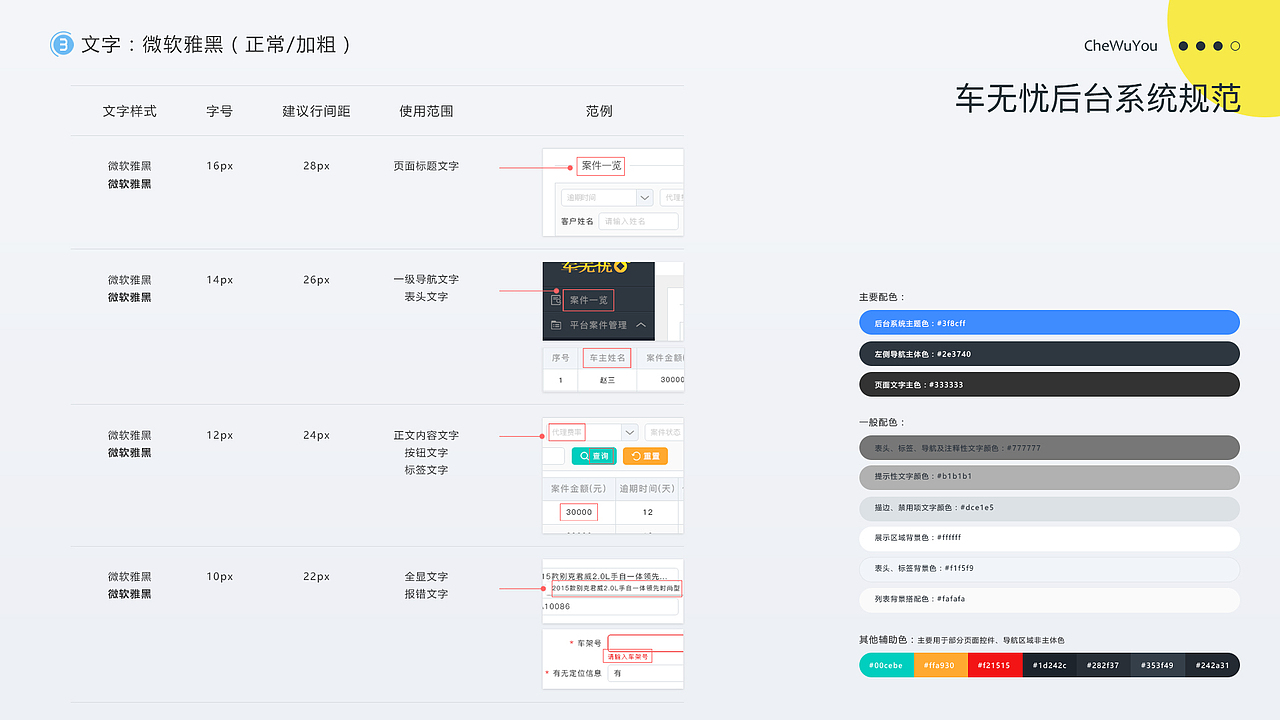Open the 有无定位信息 select field
The image size is (1280, 720).
(646, 673)
